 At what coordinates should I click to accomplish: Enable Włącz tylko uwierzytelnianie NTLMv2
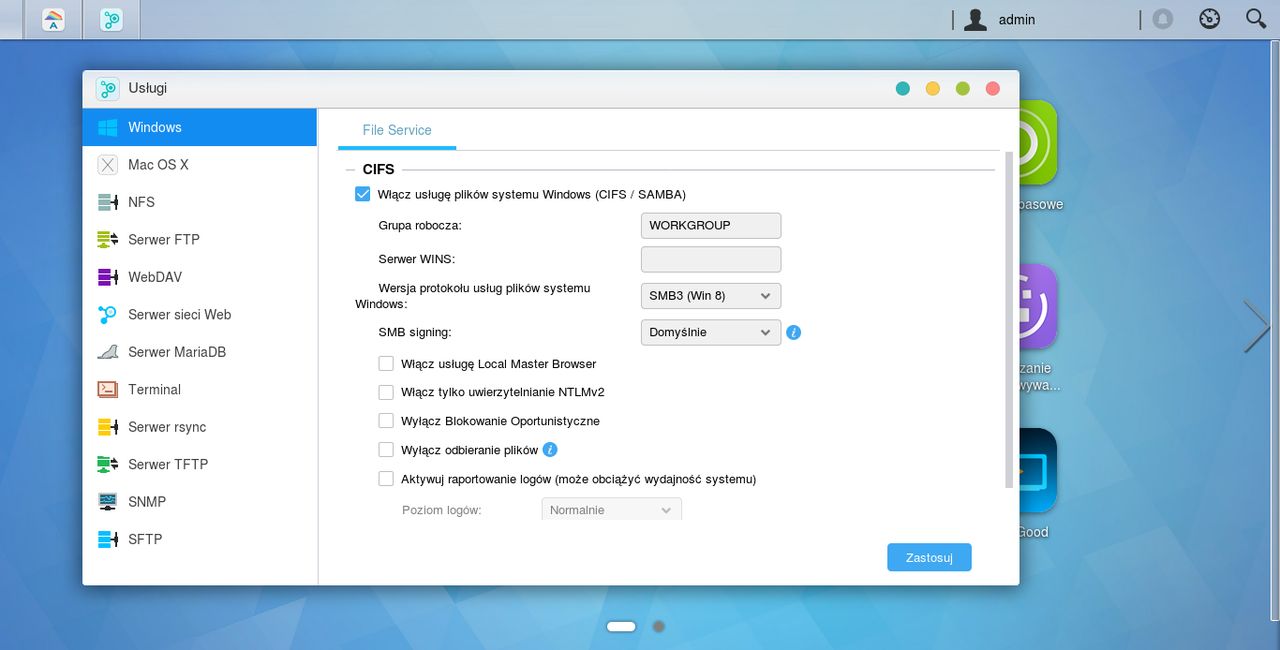[x=386, y=392]
